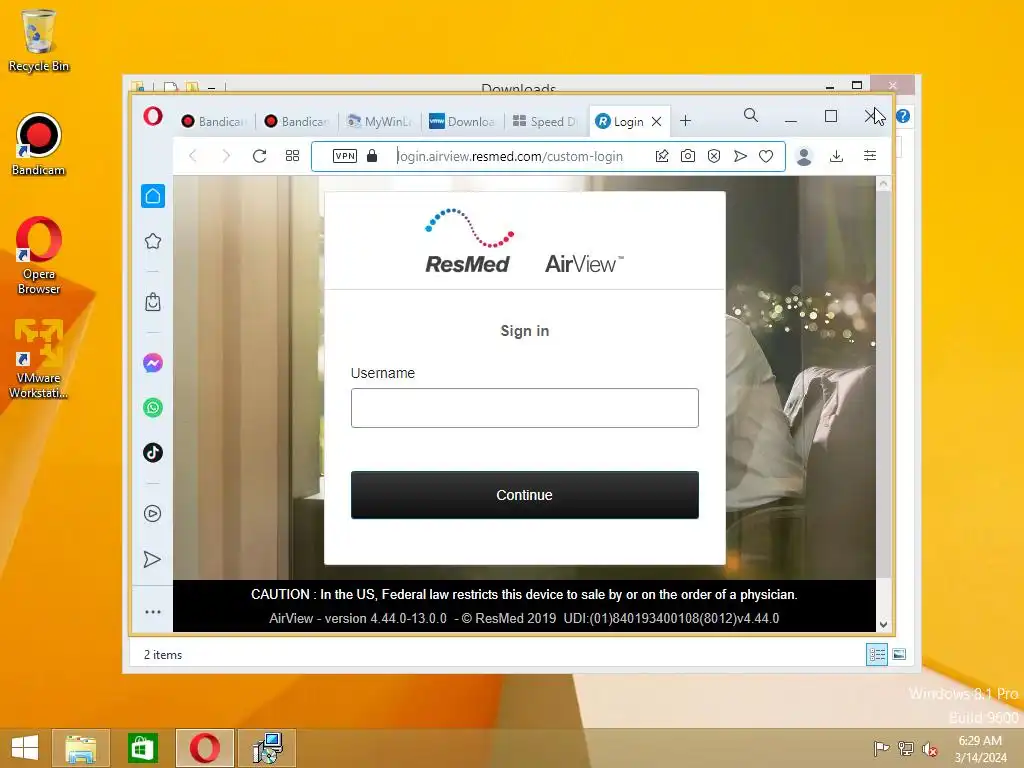Viewport: 1024px width, 768px height.
Task: Go back to previous page
Action: [193, 156]
